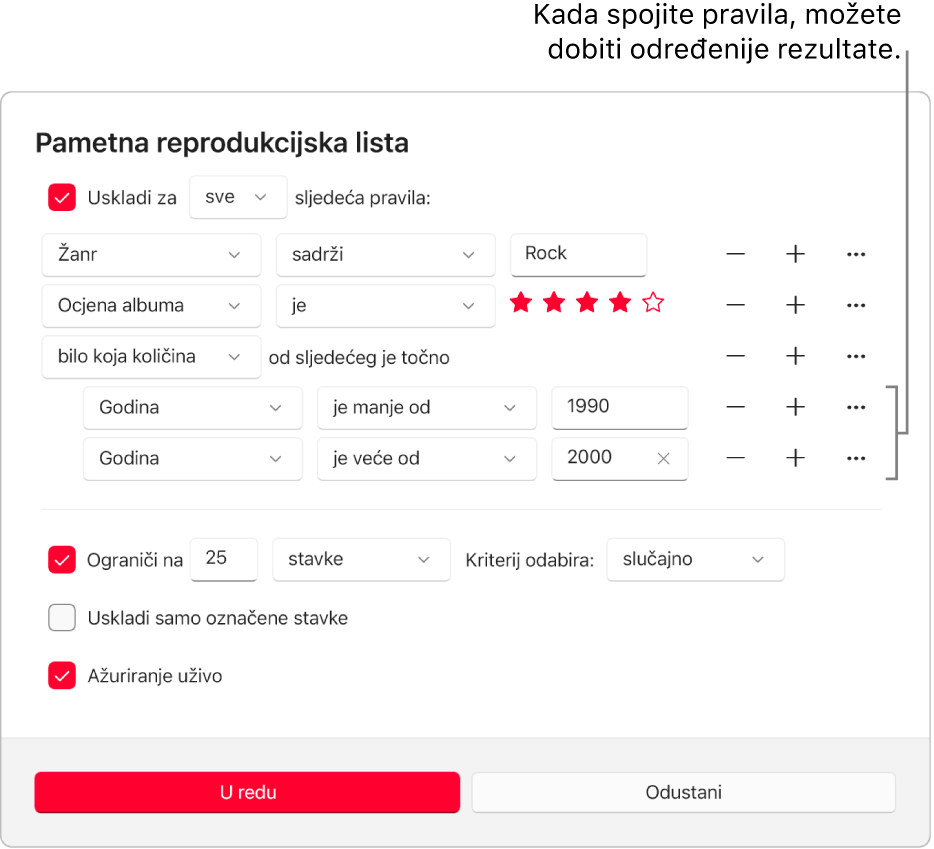Toggle off Ažuriranje uživo
934x849 pixels.
tap(61, 676)
